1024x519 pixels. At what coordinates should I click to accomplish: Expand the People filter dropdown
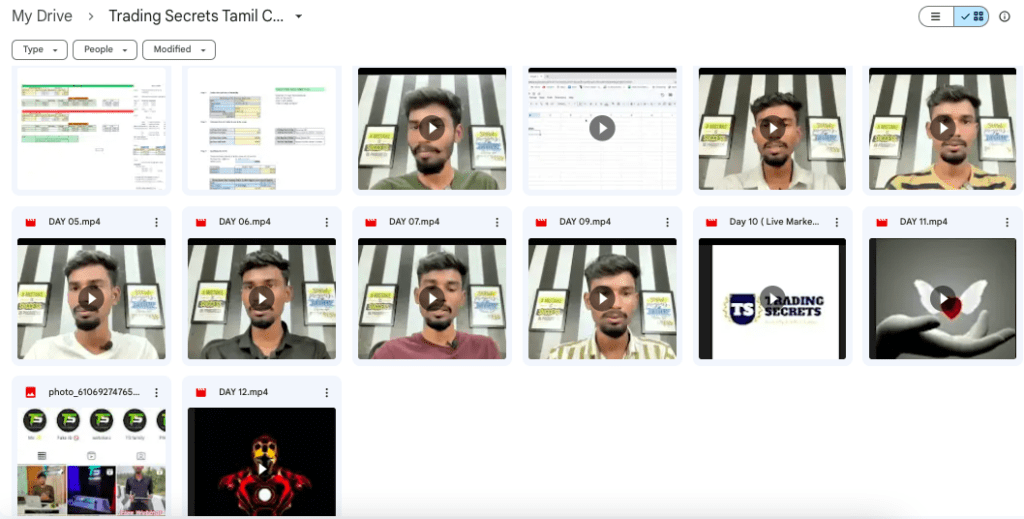(x=105, y=50)
